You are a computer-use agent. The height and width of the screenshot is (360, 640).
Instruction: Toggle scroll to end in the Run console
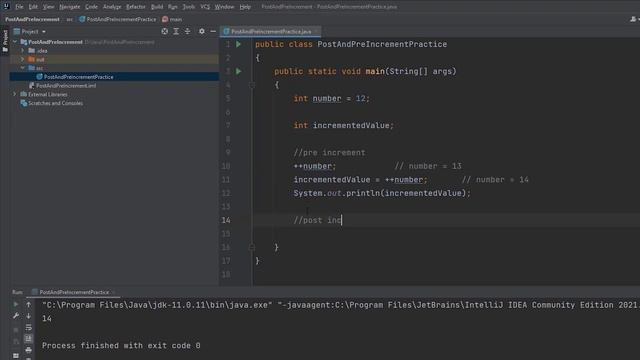click(x=29, y=338)
